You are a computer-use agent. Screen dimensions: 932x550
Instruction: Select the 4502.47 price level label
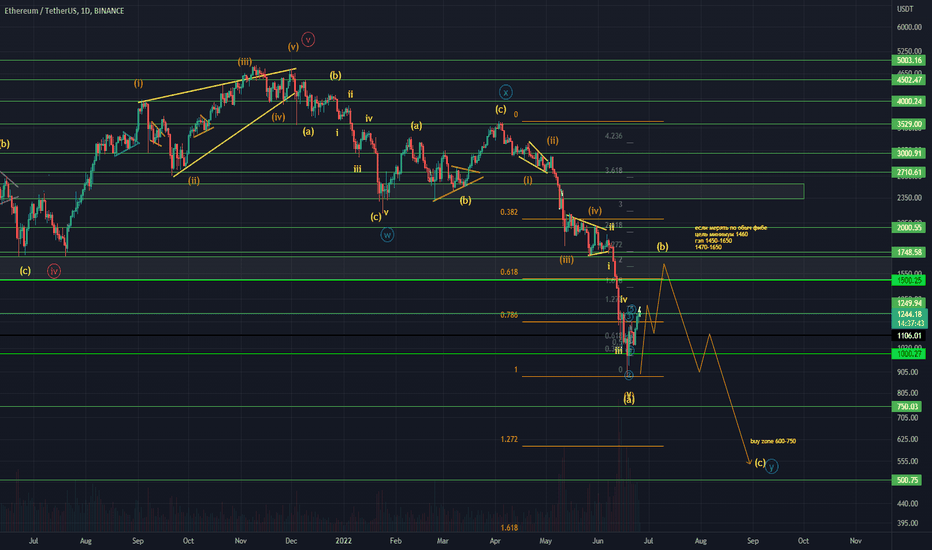tap(909, 80)
